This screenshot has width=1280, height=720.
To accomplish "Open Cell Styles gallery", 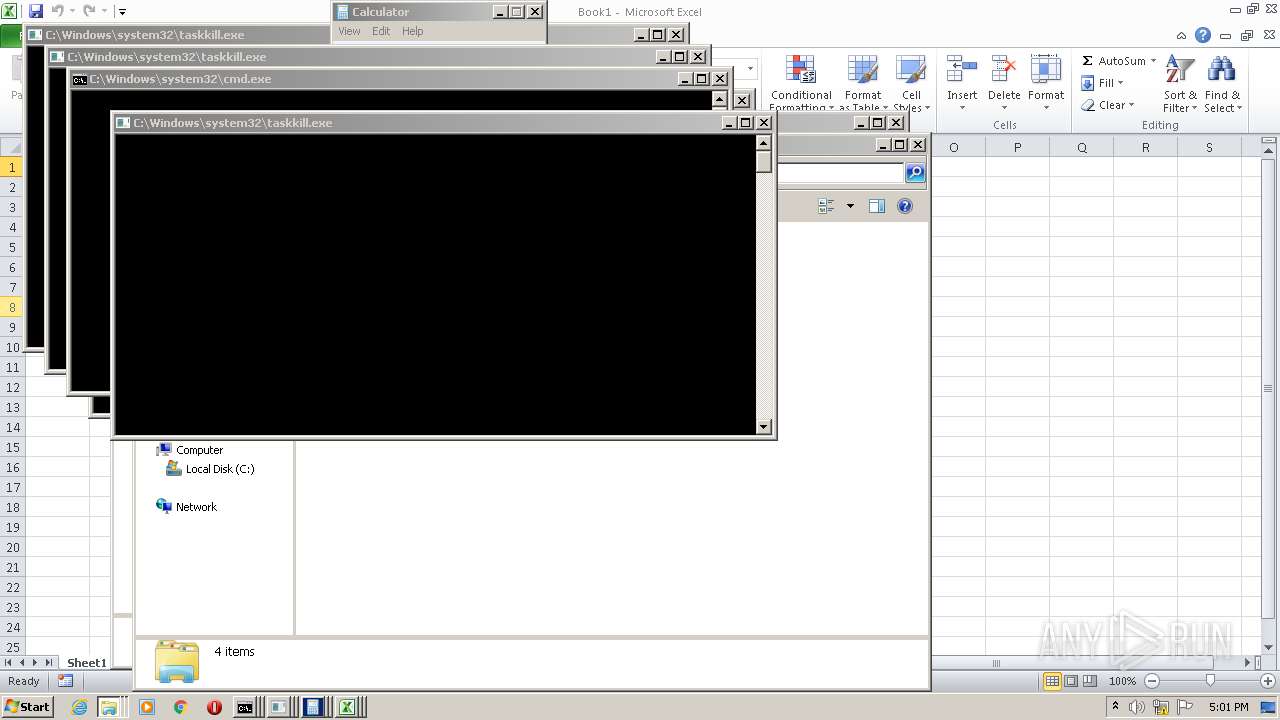I will point(910,82).
